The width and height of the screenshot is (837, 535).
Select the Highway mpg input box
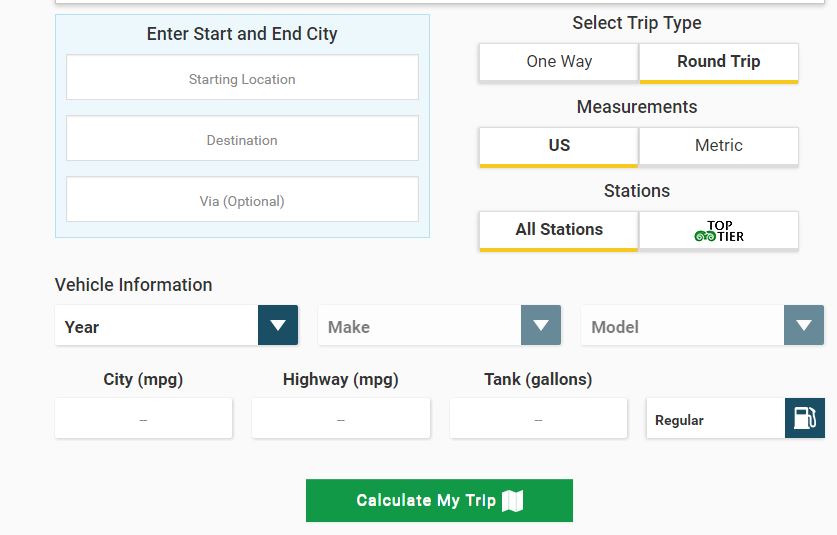tap(341, 419)
